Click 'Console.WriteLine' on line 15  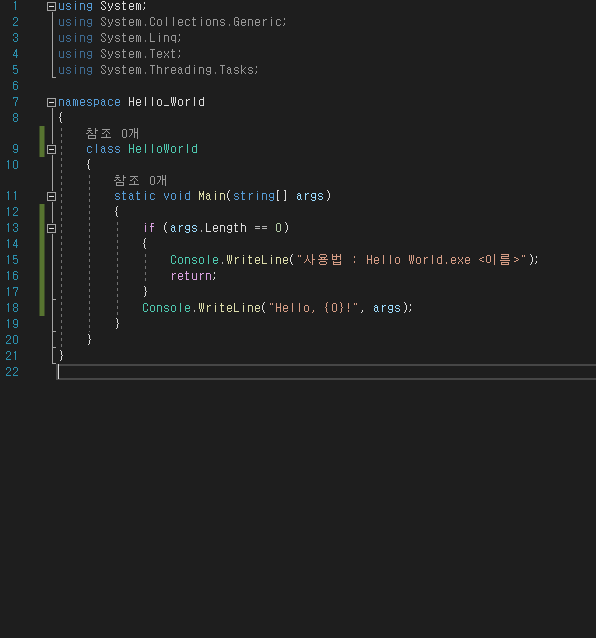[229, 260]
